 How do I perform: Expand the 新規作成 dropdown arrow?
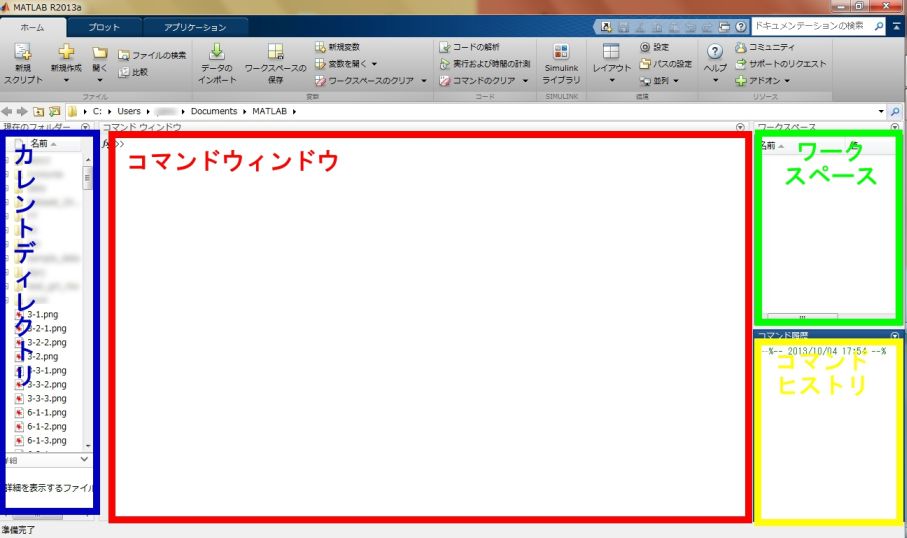pos(66,80)
